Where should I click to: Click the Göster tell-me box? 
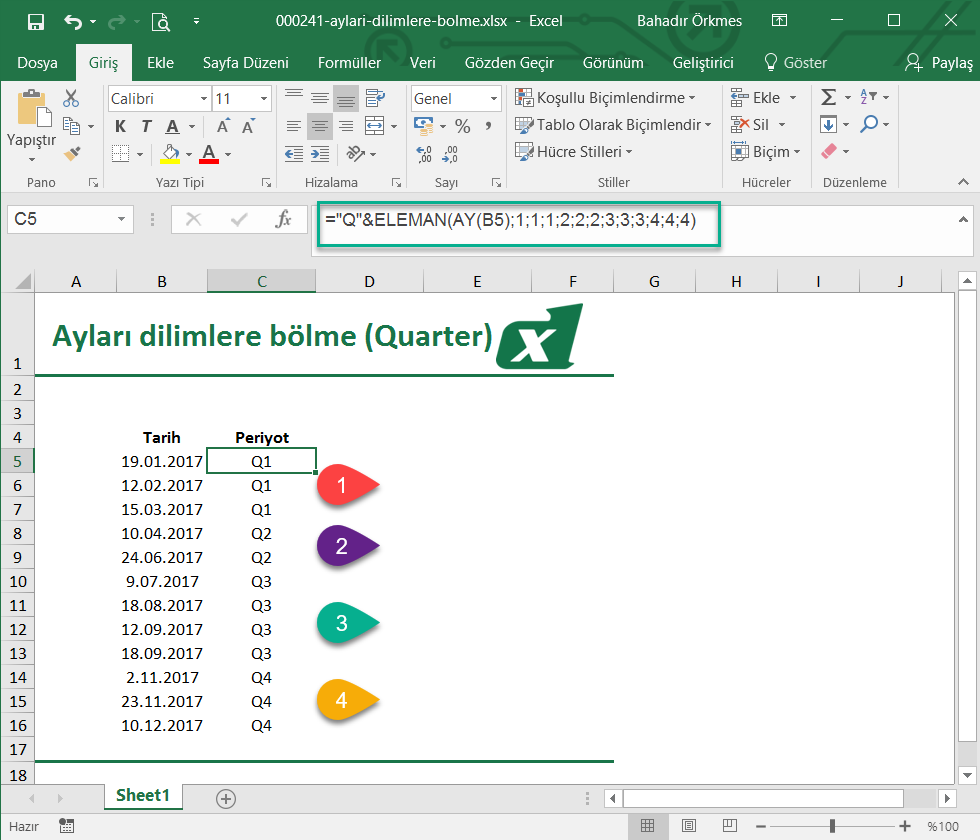pyautogui.click(x=796, y=63)
